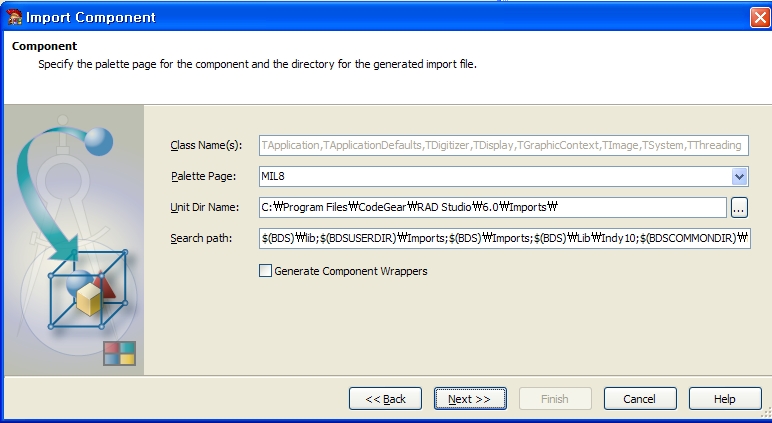Expand the Palette Page dropdown arrow
This screenshot has height=423, width=772.
[739, 177]
